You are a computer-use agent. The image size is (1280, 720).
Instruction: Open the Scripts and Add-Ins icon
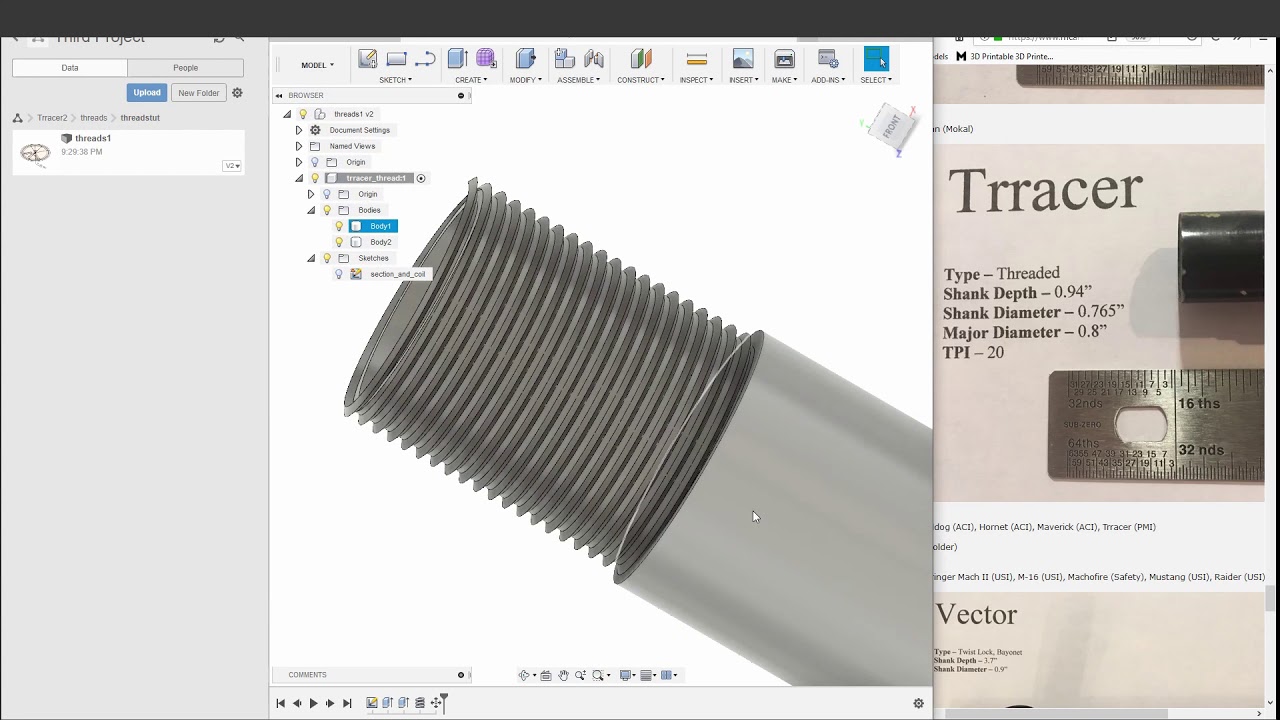[x=828, y=59]
